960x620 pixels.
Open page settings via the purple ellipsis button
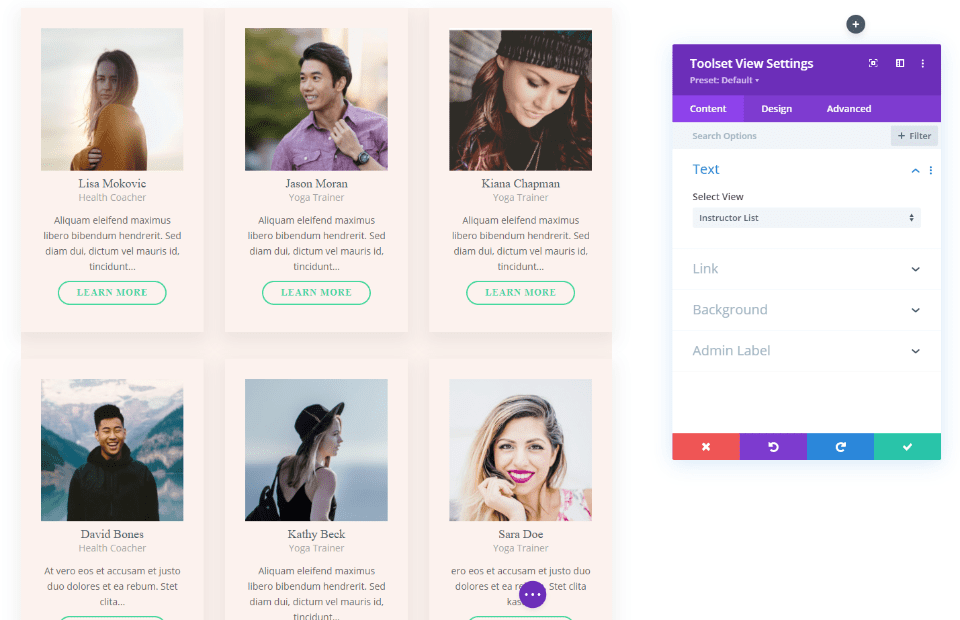pyautogui.click(x=533, y=594)
